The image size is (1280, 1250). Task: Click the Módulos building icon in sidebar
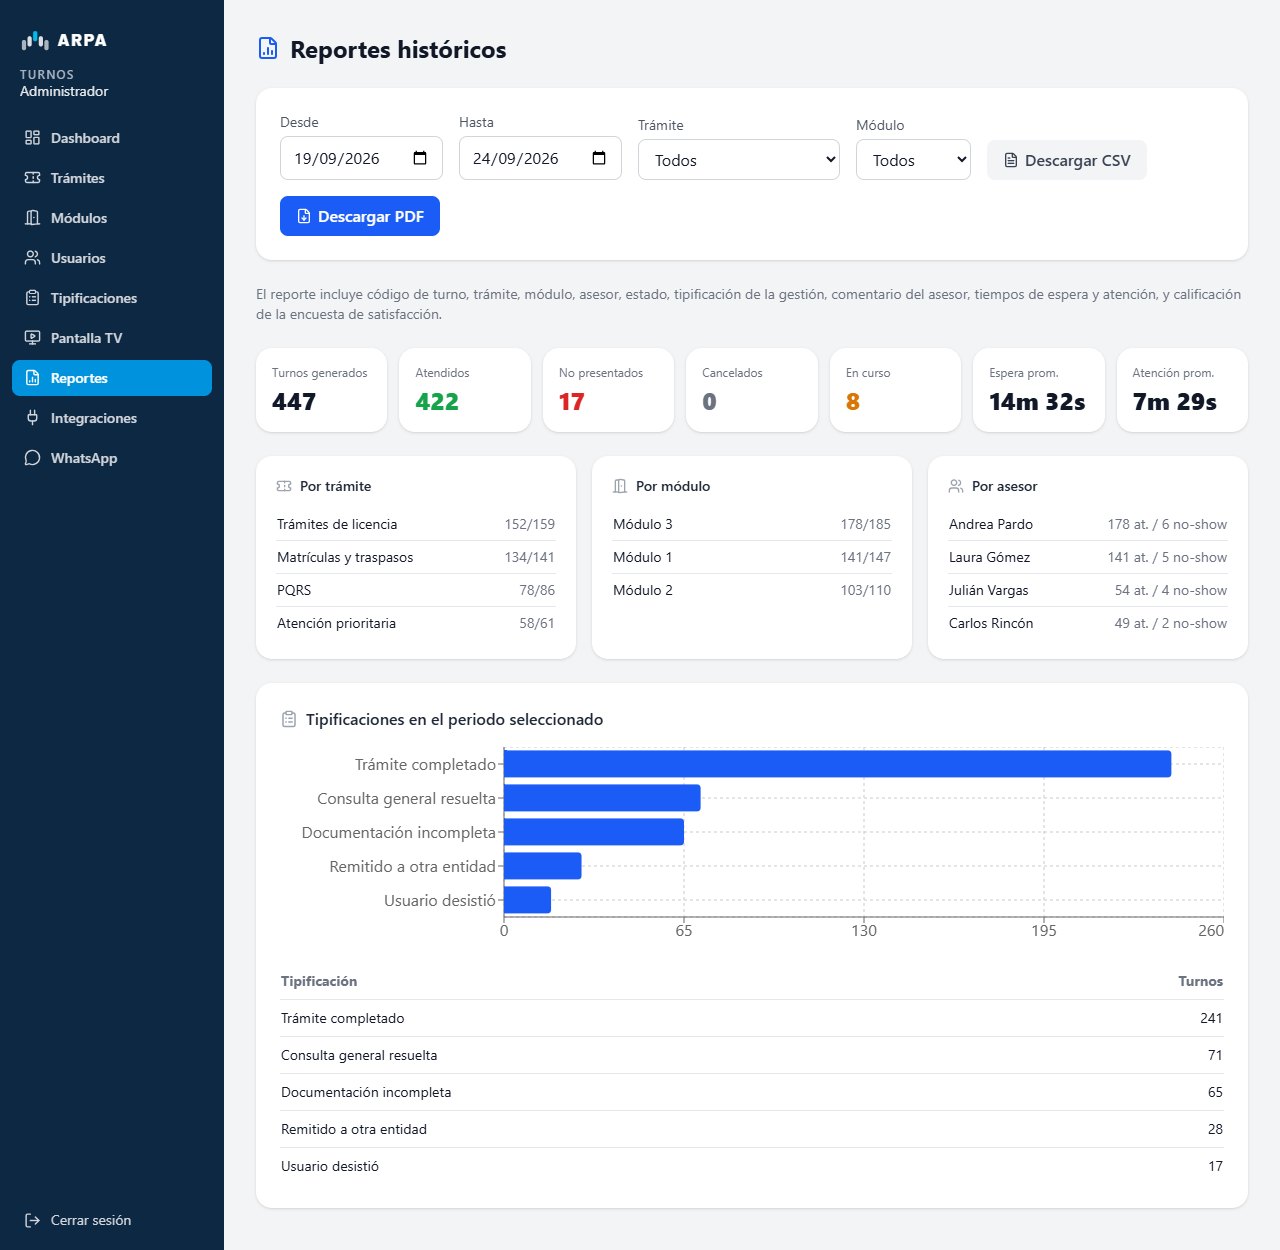pos(32,218)
